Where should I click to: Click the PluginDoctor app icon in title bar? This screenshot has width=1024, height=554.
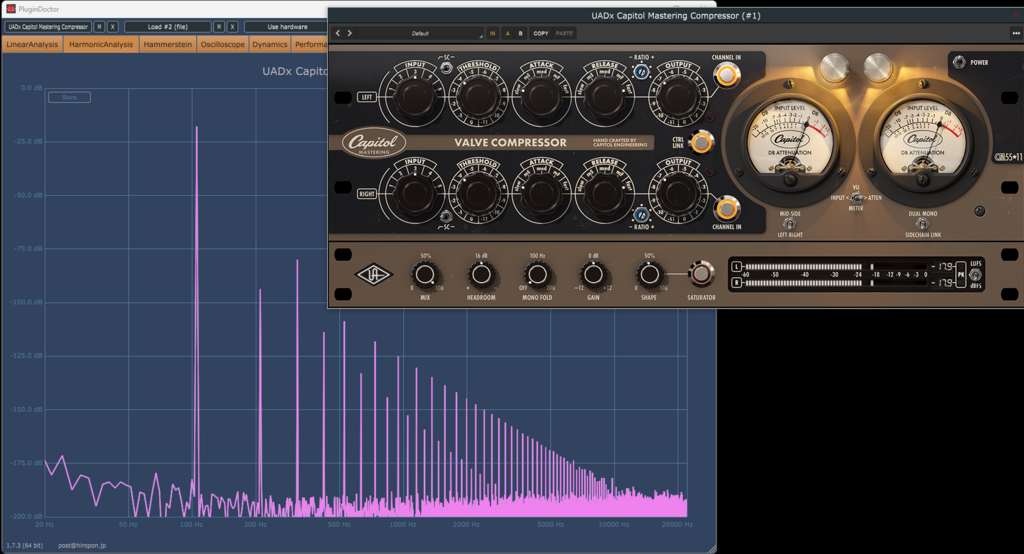[x=10, y=9]
